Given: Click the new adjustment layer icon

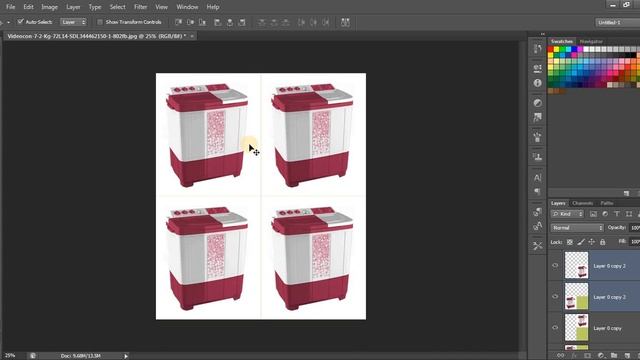Looking at the screenshot, I should [x=601, y=356].
